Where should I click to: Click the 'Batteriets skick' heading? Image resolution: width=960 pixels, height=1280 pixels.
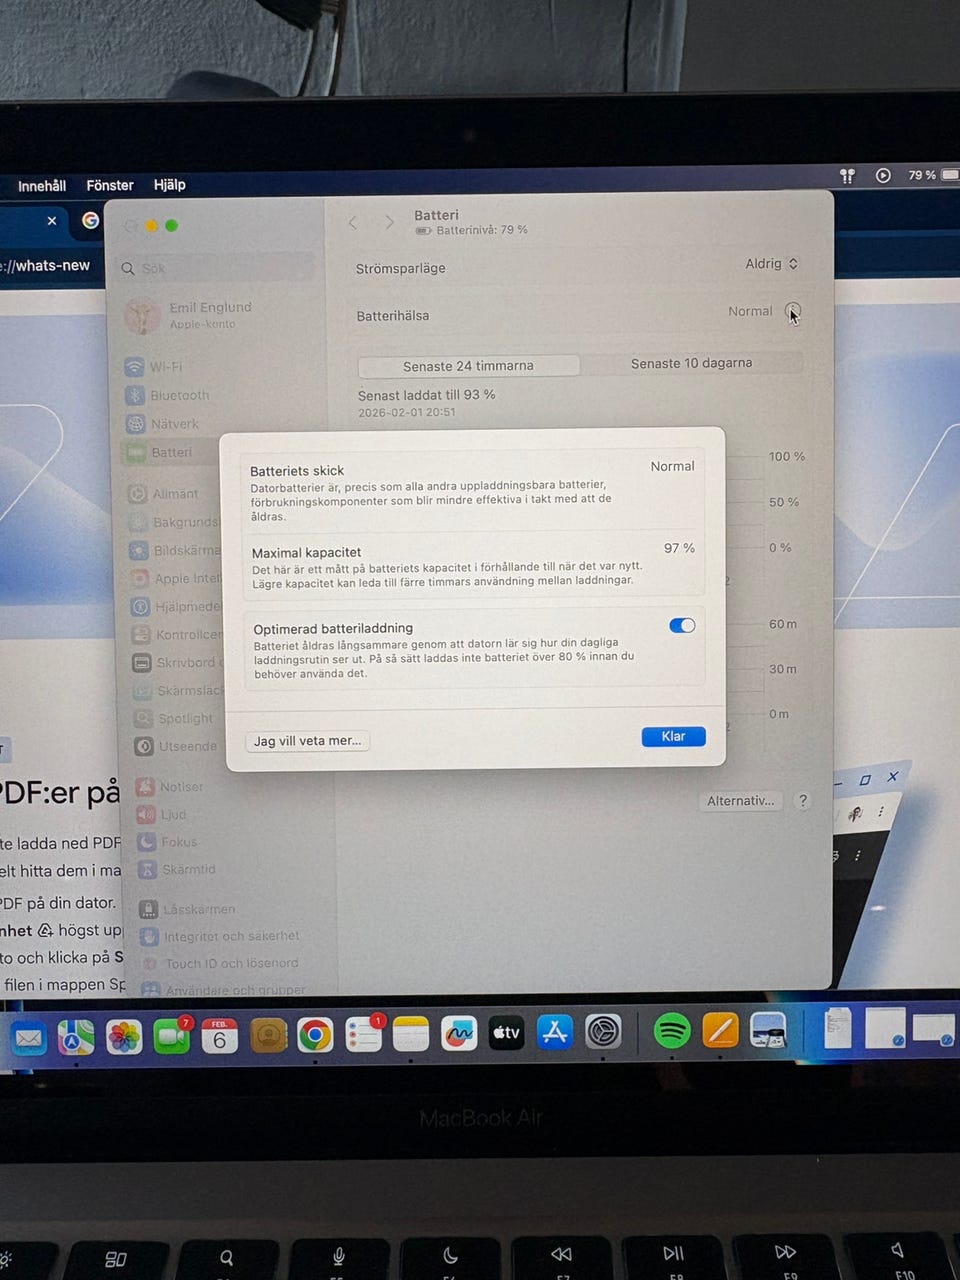(297, 470)
